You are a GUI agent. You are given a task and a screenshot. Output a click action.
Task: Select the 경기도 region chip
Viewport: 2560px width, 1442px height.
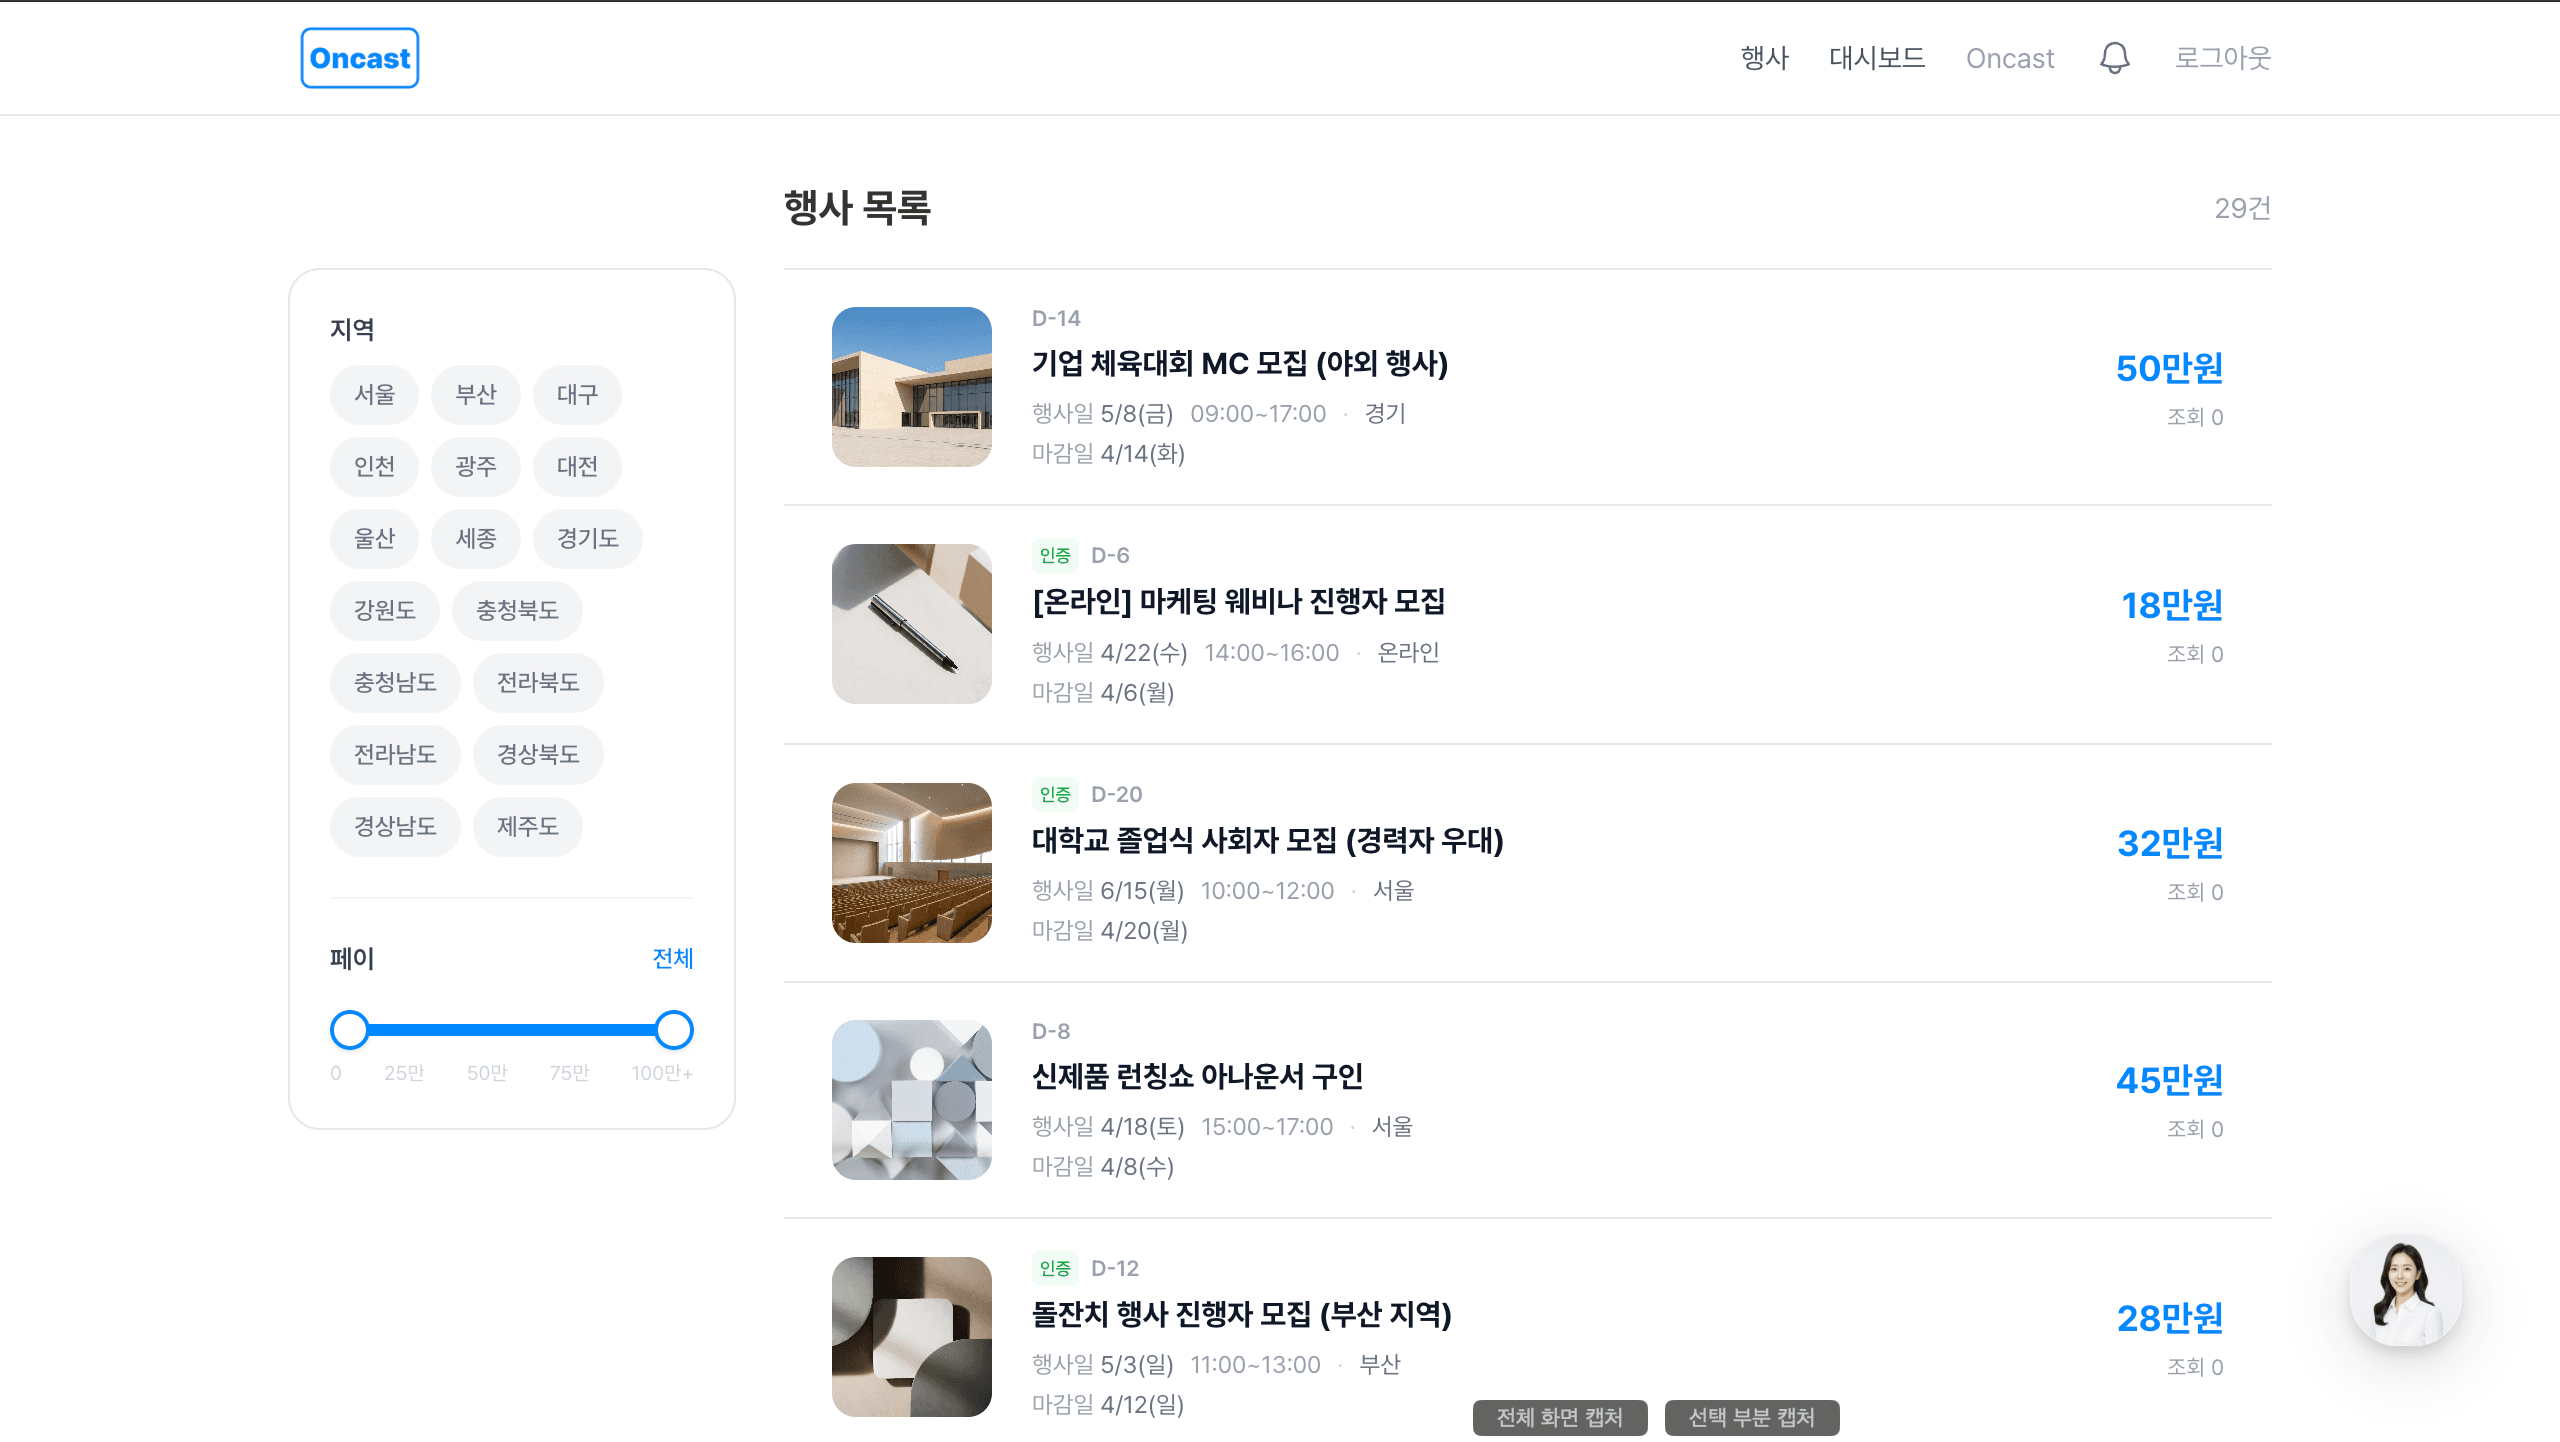point(588,538)
